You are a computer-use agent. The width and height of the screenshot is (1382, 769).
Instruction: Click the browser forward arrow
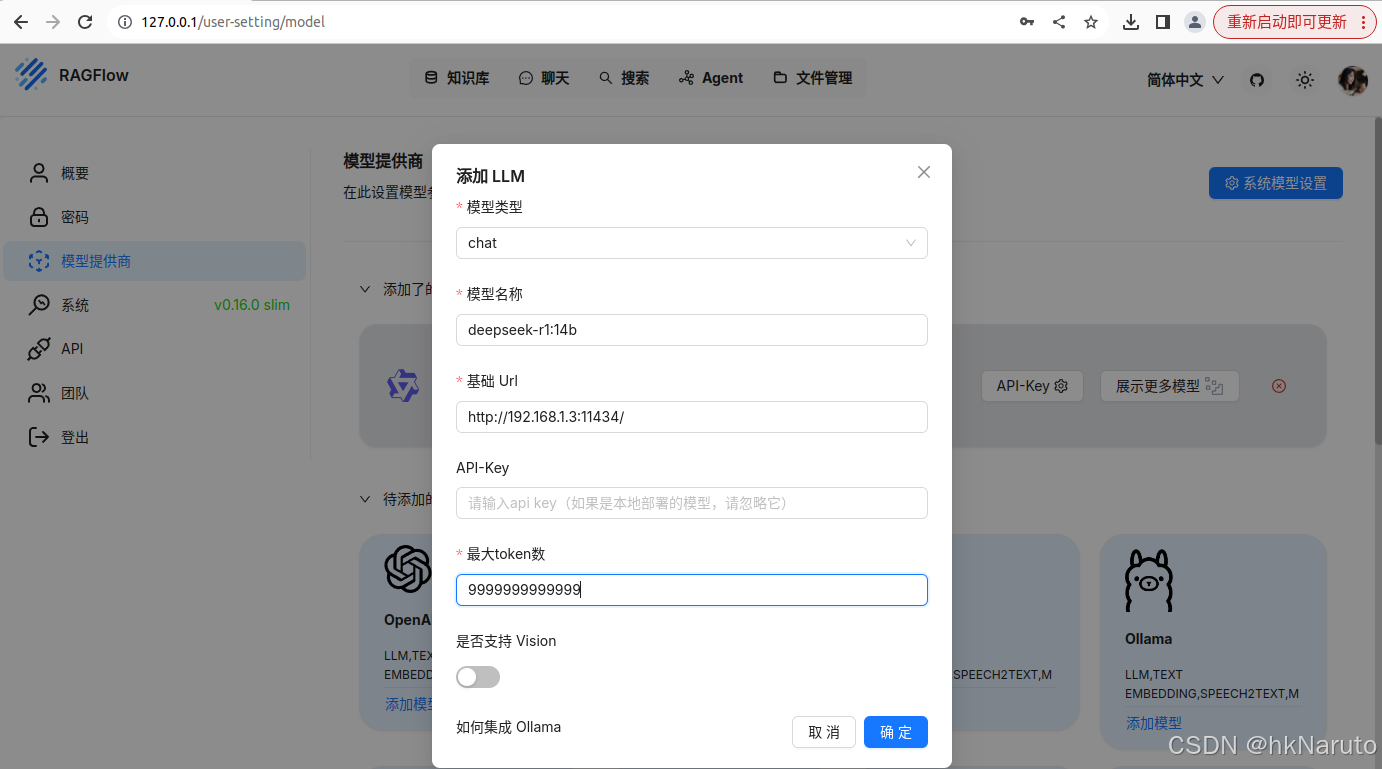click(53, 22)
